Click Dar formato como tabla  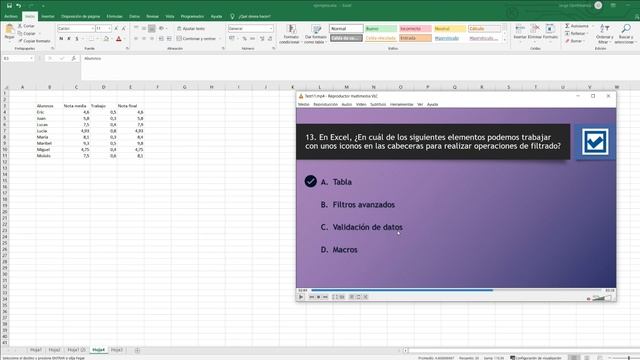click(316, 34)
